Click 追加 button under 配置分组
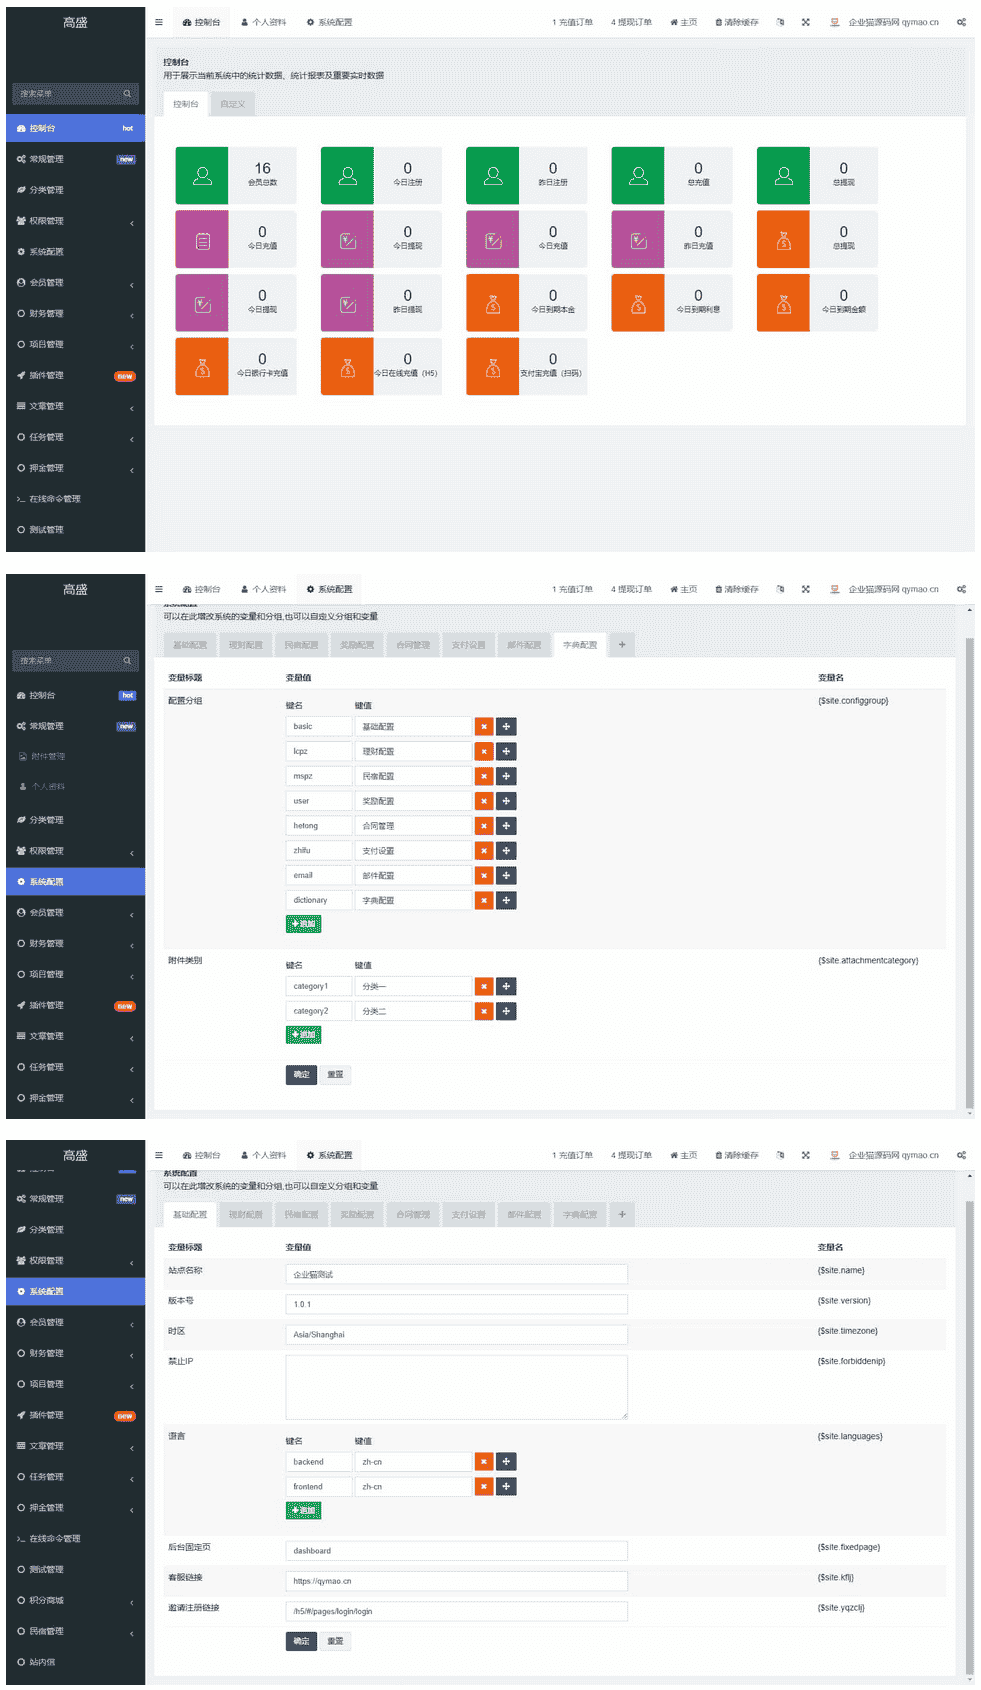The image size is (981, 1690). (303, 924)
